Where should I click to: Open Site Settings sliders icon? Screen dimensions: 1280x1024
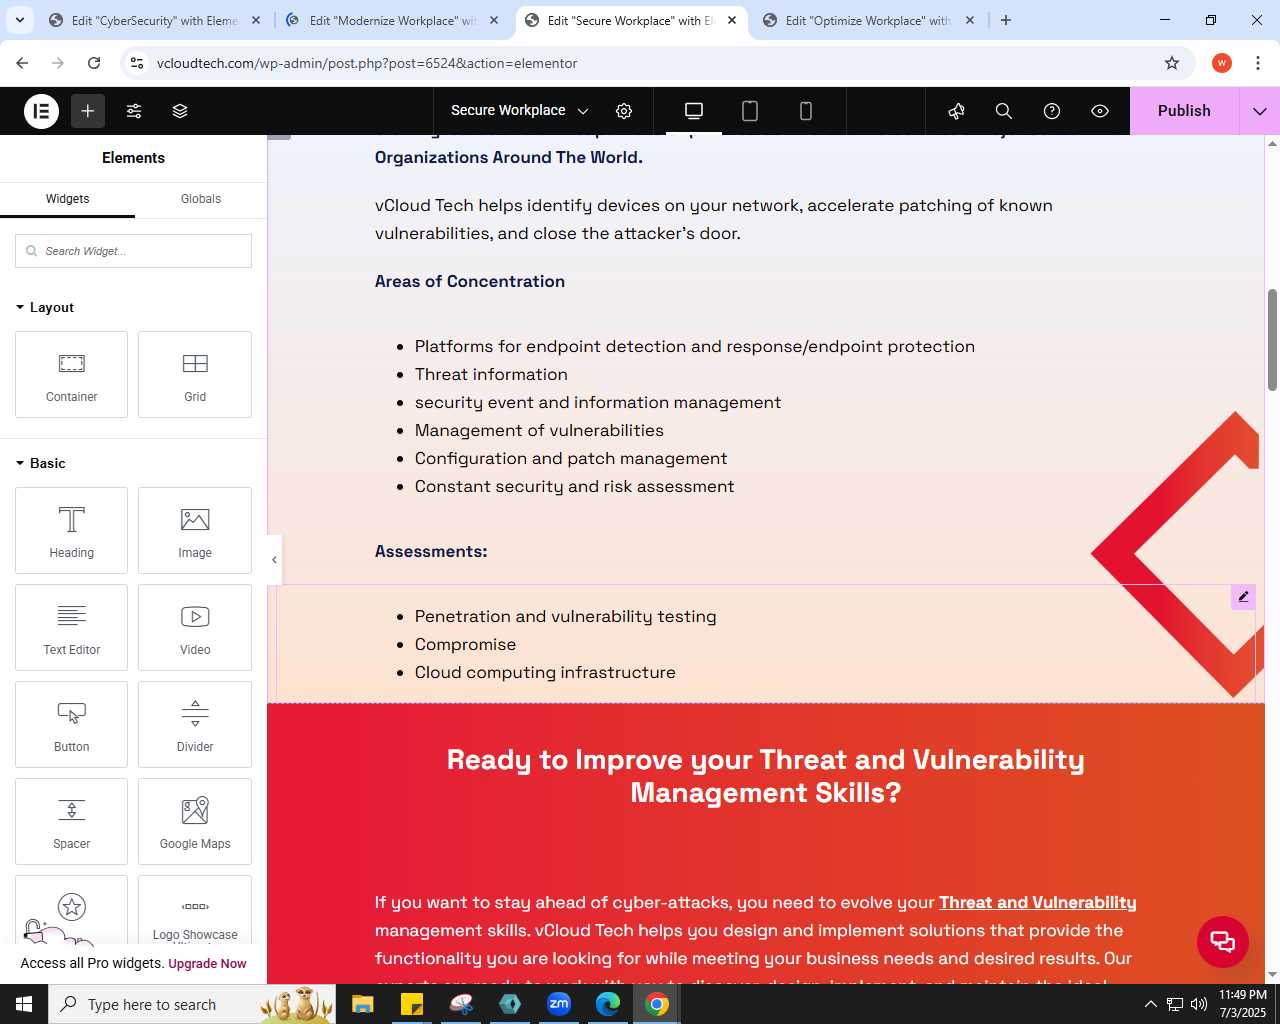pos(134,111)
